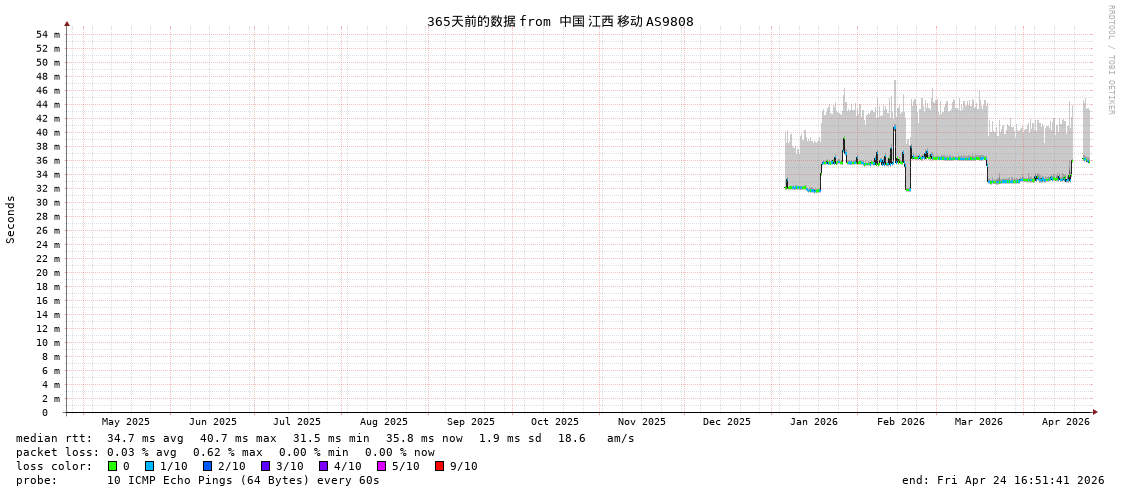
Task: Click the RRDTOOL / TOBI OETIKER watermark
Action: pos(1110,60)
